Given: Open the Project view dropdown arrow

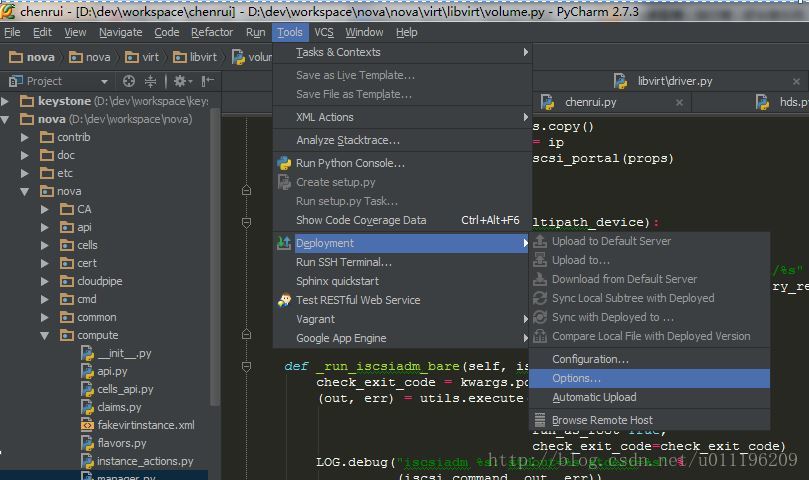Looking at the screenshot, I should (104, 82).
